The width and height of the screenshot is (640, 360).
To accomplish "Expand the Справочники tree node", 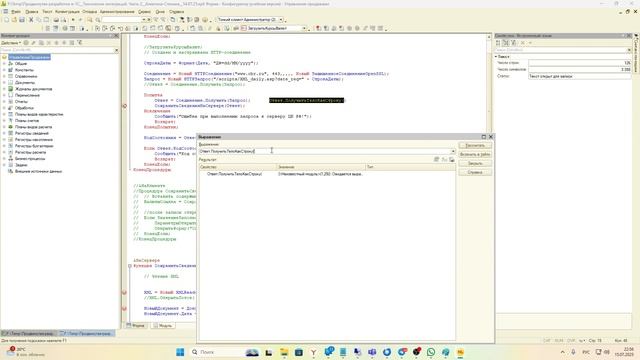I will pos(4,76).
